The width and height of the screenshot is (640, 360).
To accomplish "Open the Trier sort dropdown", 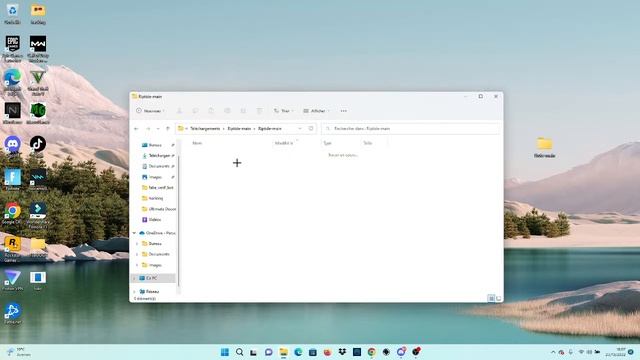I will pos(284,111).
